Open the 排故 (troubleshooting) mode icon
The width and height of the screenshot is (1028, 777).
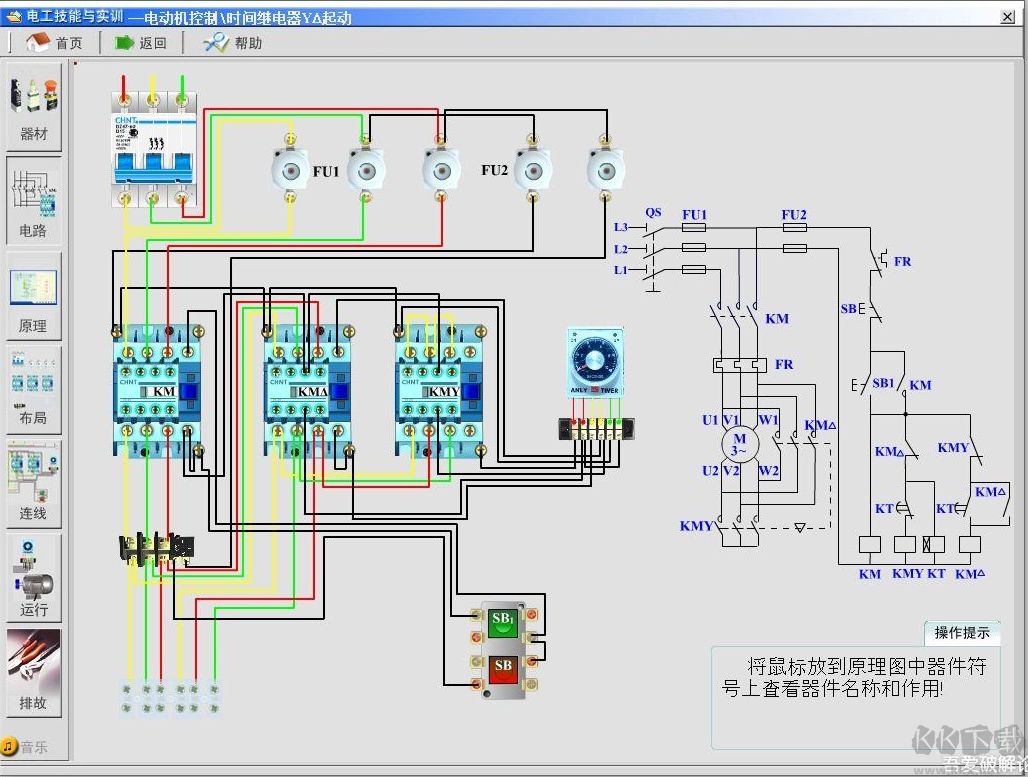(x=34, y=668)
